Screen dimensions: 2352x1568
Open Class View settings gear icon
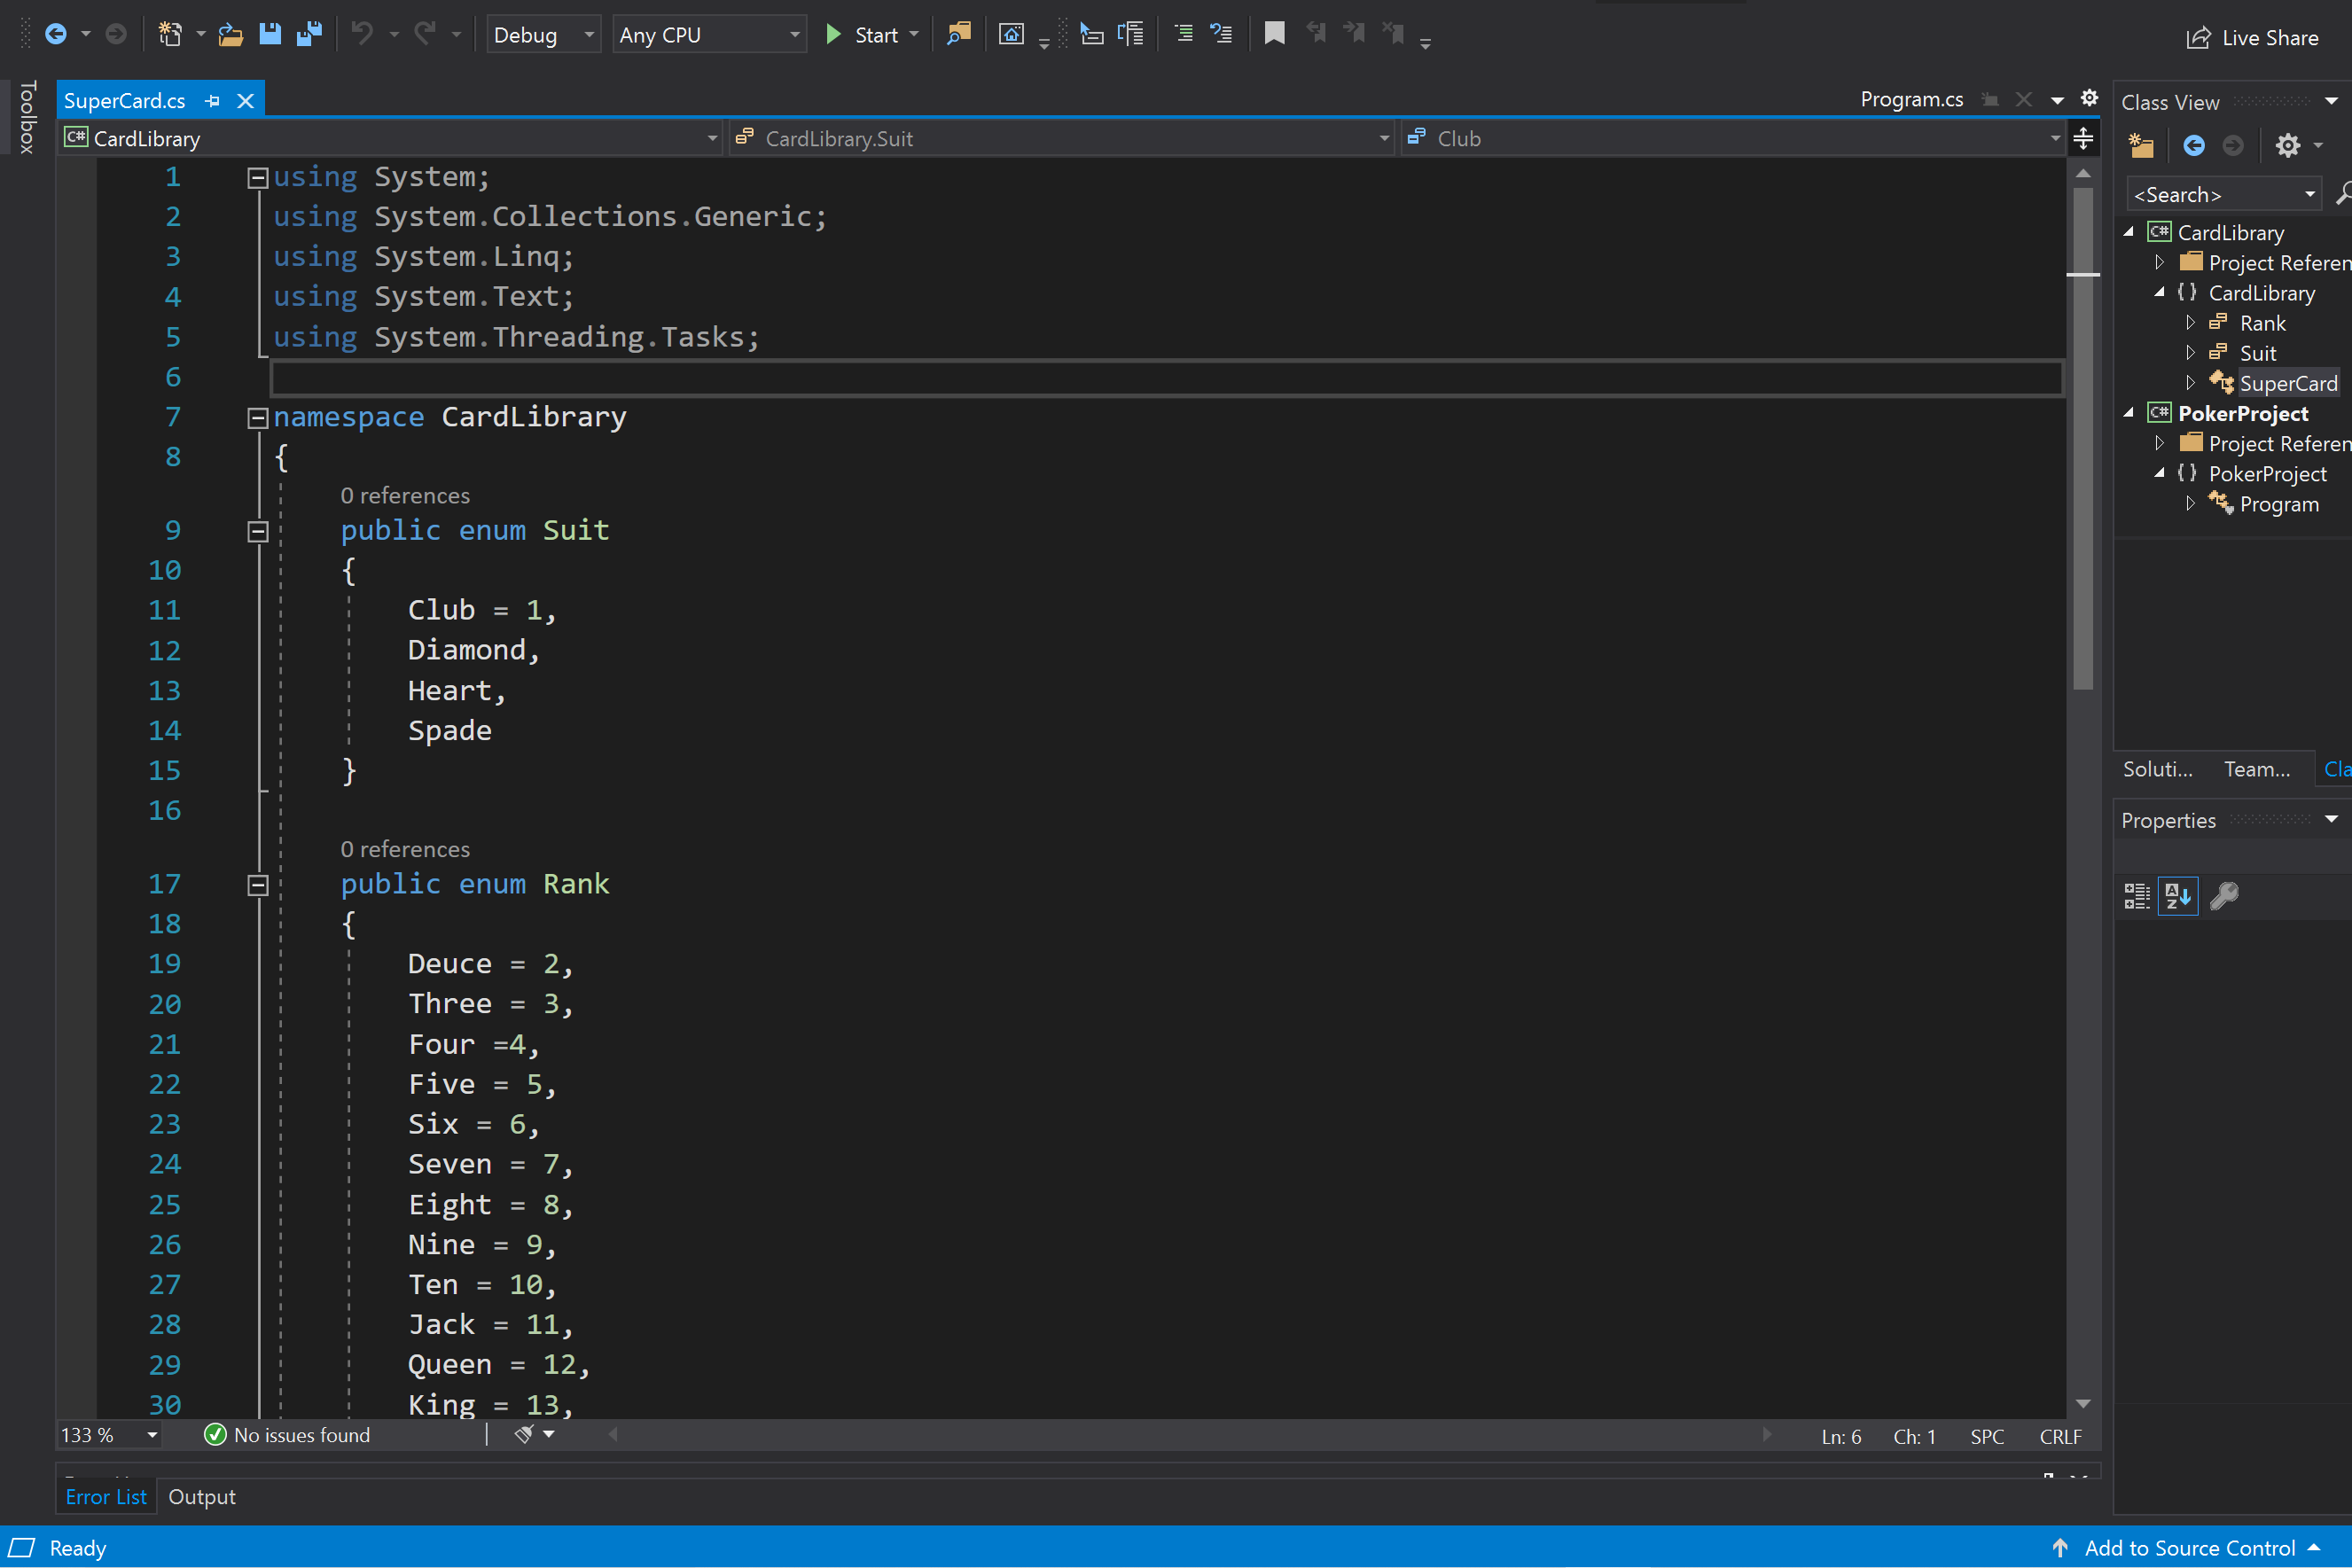point(2288,145)
